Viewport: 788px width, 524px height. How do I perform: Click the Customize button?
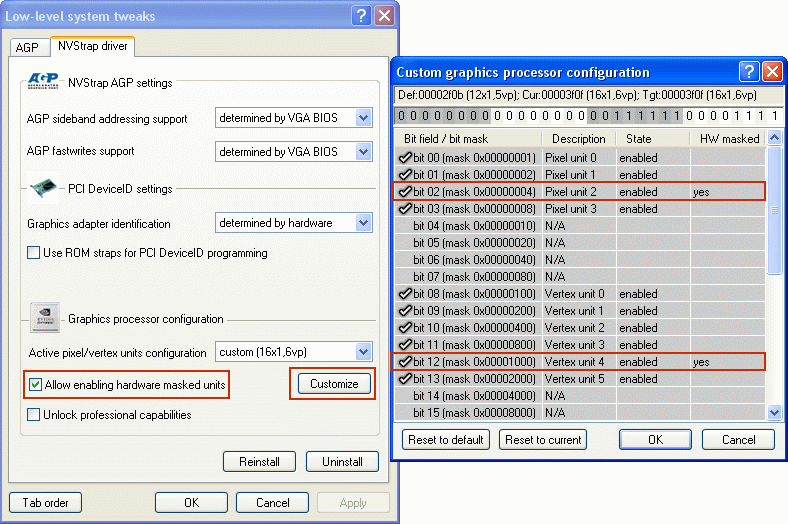(x=334, y=384)
